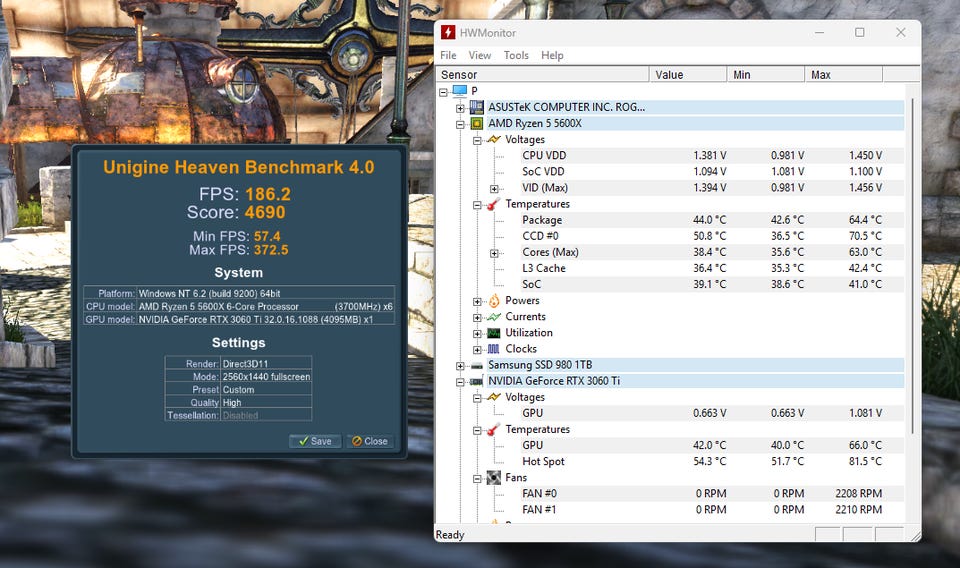Click the HWMonitor lightning app icon
This screenshot has width=960, height=568.
coord(448,32)
